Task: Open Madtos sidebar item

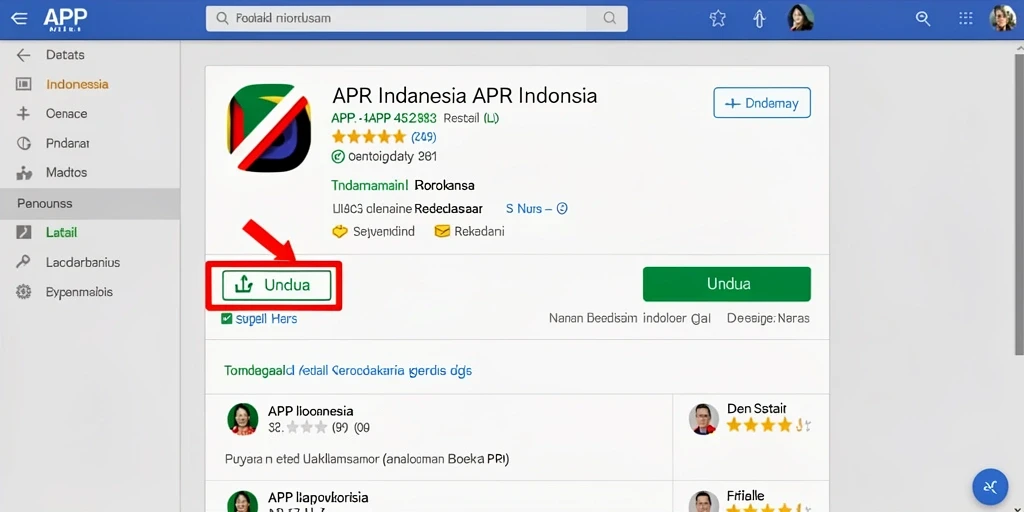Action: tap(66, 173)
